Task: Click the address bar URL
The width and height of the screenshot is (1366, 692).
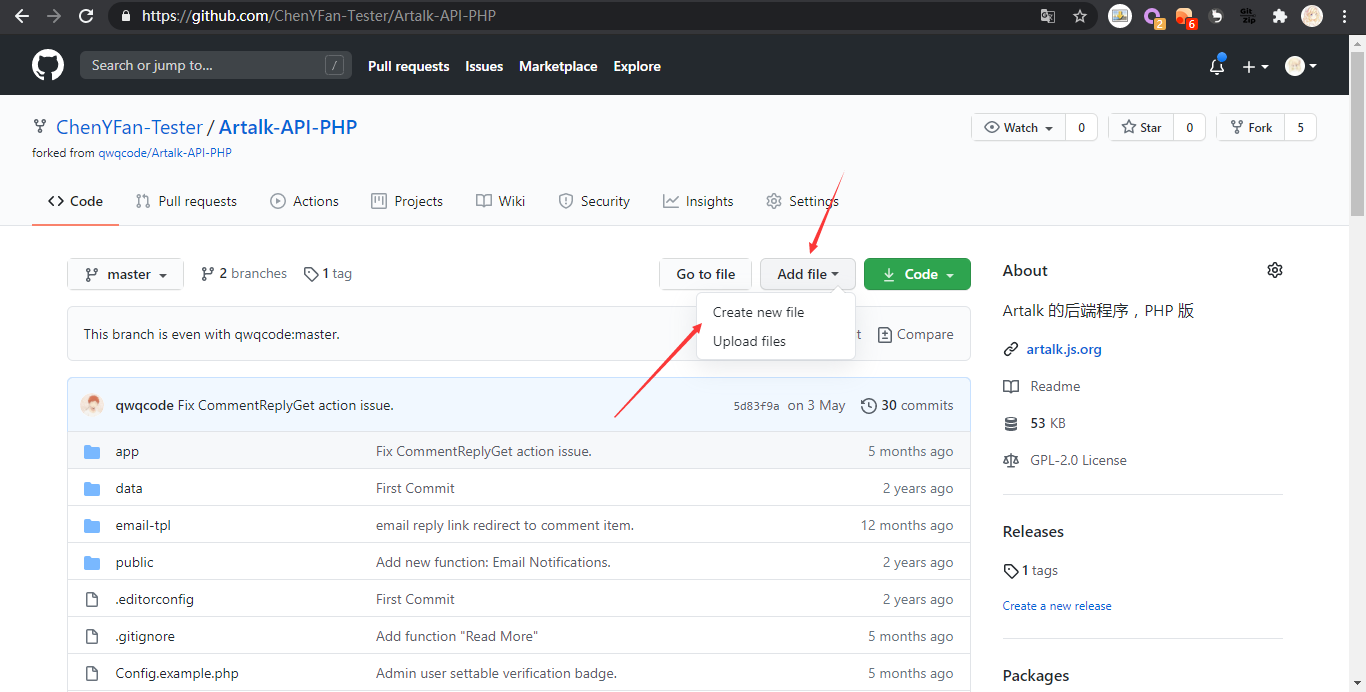Action: [x=318, y=16]
